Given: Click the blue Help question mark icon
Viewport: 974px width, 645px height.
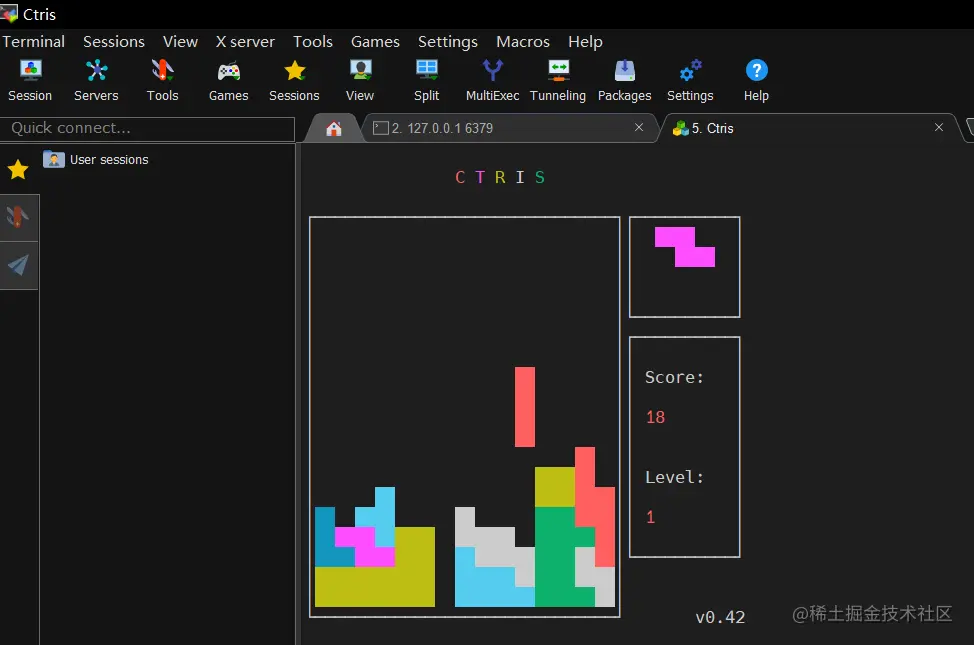Looking at the screenshot, I should [757, 70].
